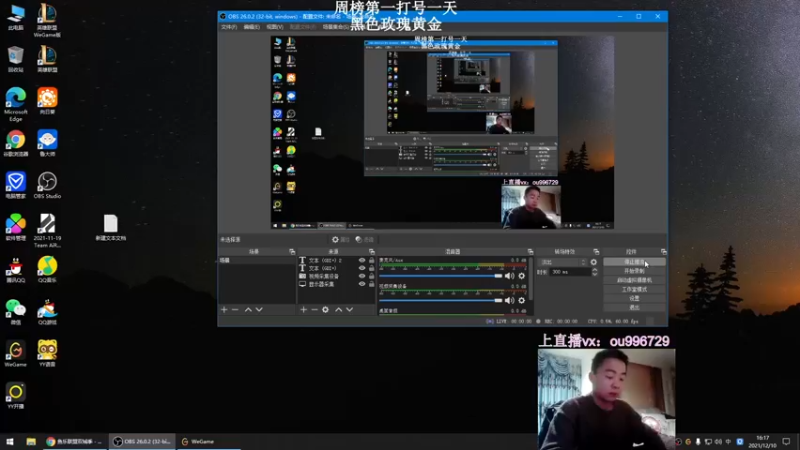Open Properties (属性) gear button above the docks
This screenshot has width=800, height=450.
[x=340, y=239]
